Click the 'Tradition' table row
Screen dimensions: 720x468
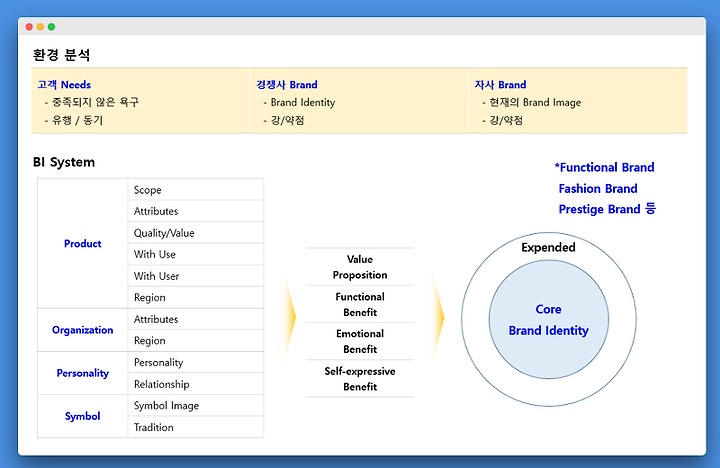(x=196, y=427)
